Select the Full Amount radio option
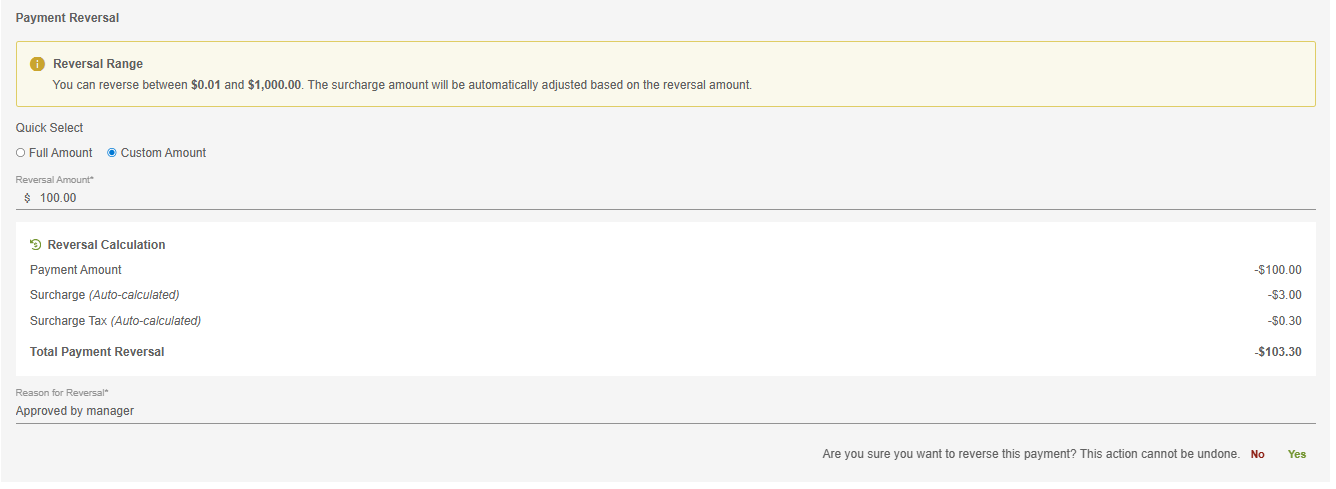Image resolution: width=1336 pixels, height=489 pixels. [21, 153]
